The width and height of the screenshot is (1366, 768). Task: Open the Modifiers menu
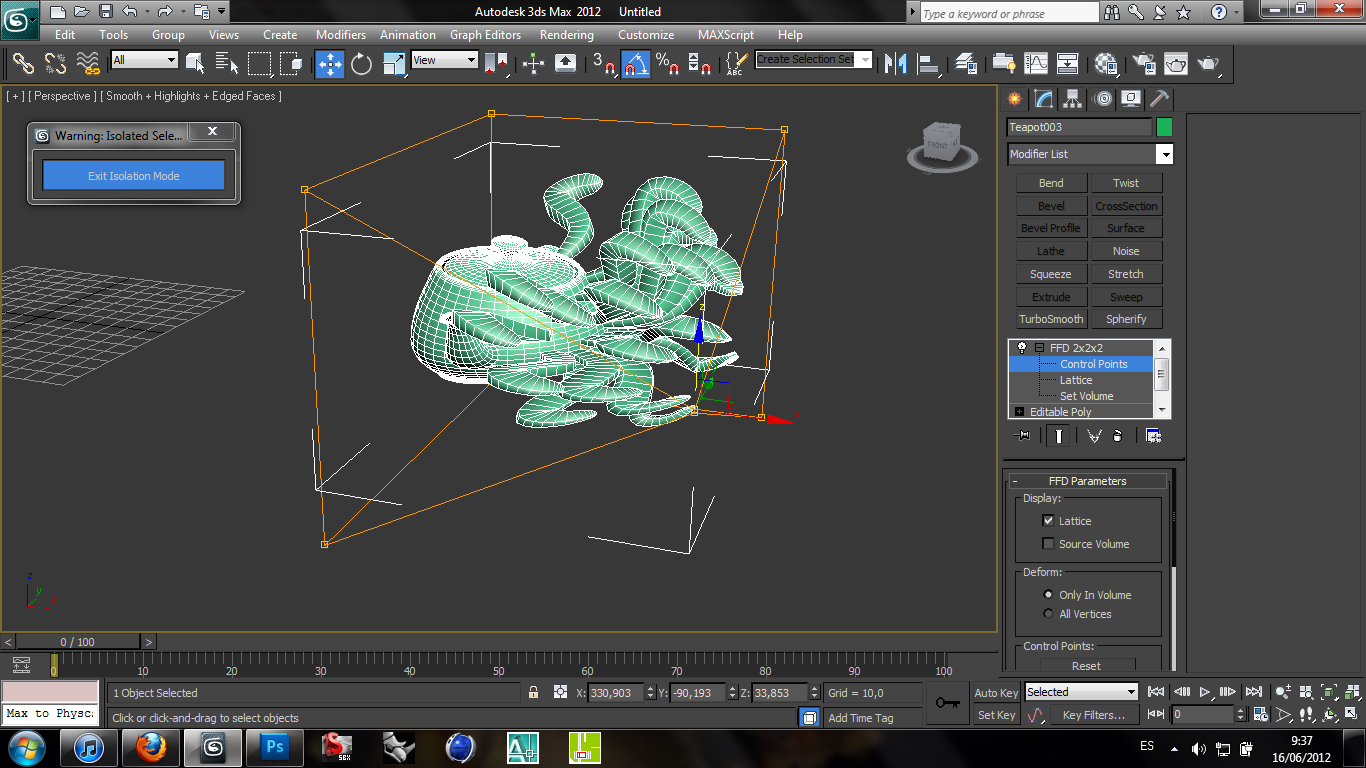pos(341,35)
